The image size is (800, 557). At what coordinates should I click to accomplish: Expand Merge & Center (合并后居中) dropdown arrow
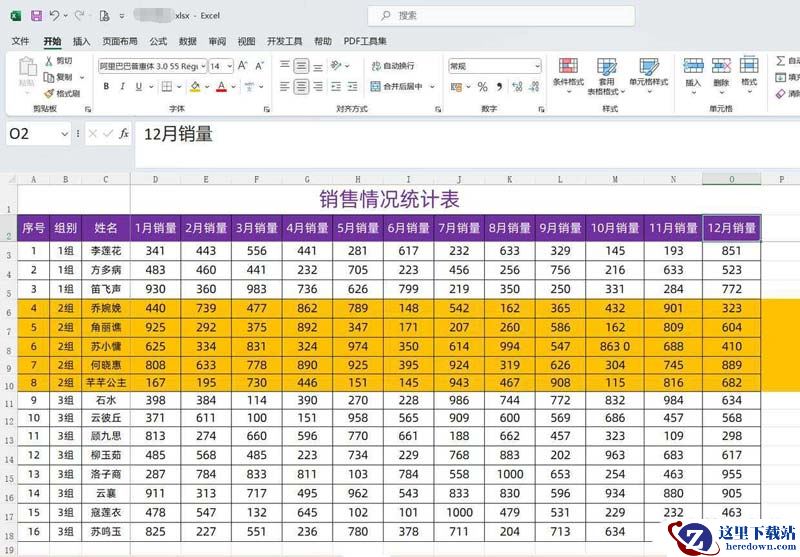click(432, 87)
